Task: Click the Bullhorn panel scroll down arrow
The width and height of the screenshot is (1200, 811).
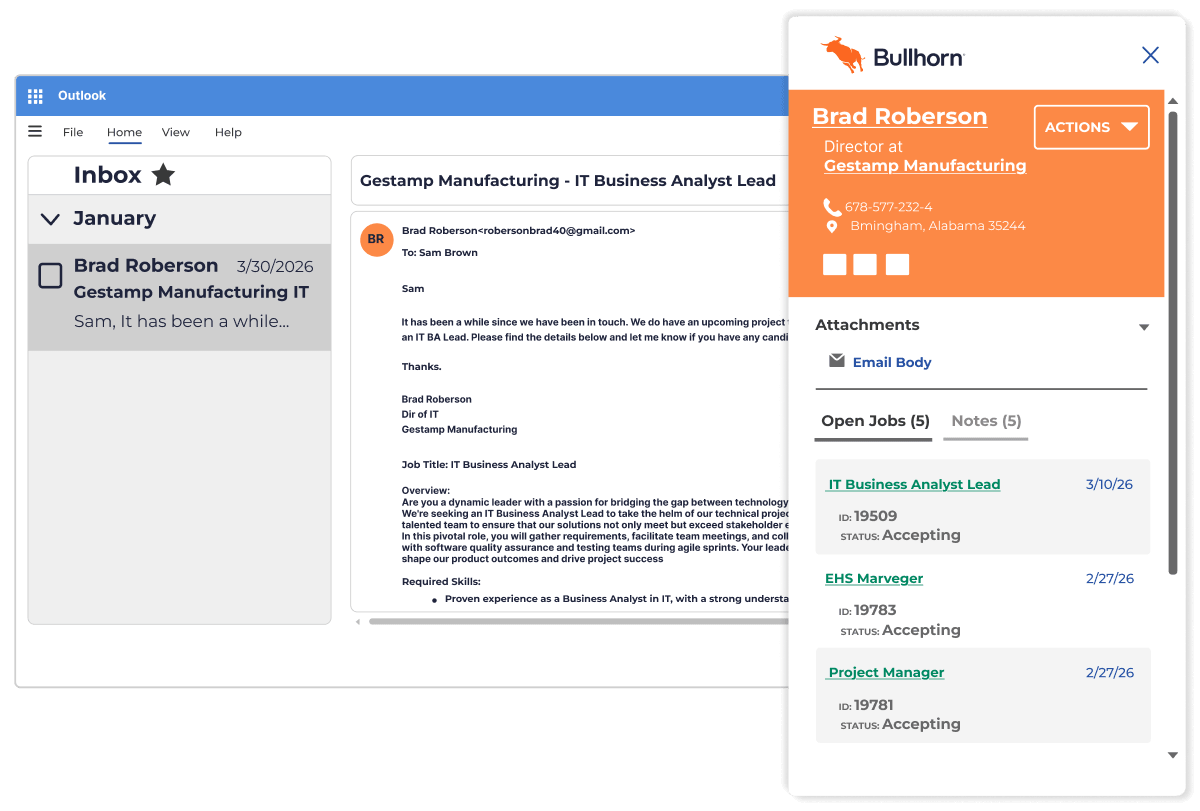Action: click(1173, 755)
